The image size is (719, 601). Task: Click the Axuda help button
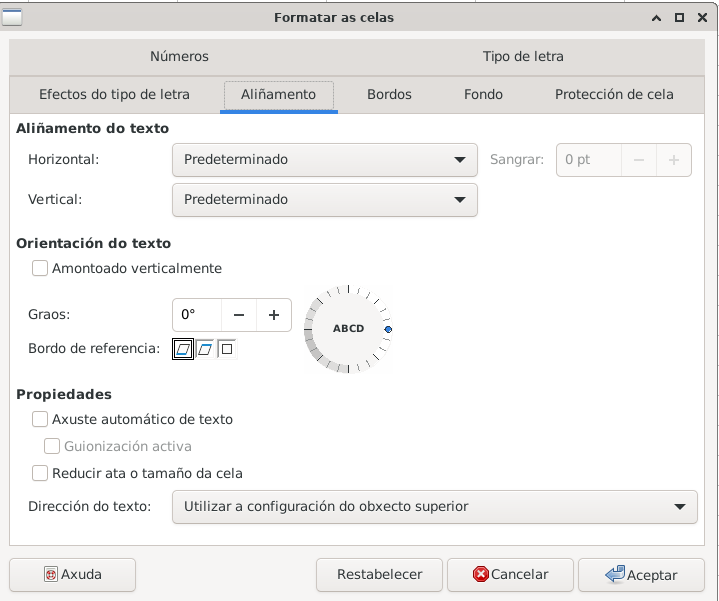coord(72,575)
